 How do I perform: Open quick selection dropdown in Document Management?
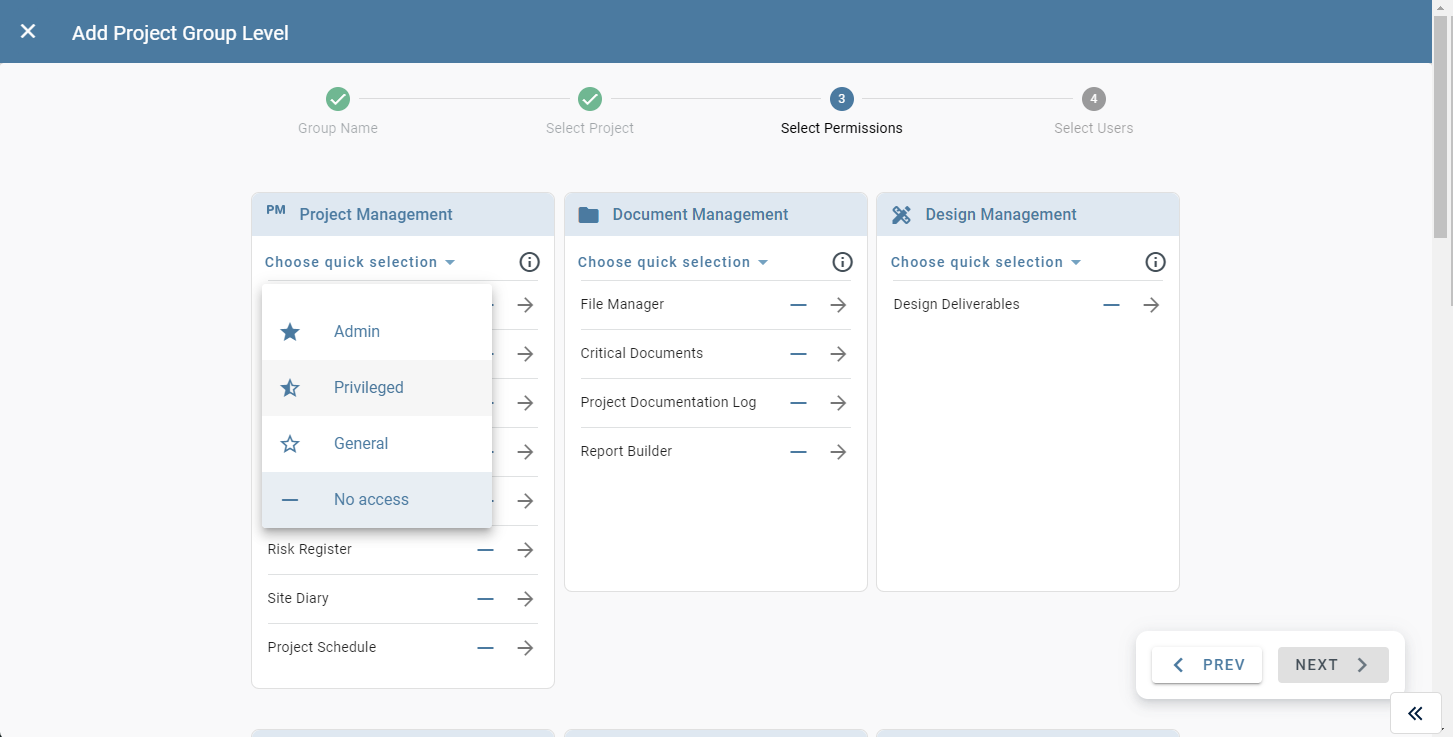673,261
